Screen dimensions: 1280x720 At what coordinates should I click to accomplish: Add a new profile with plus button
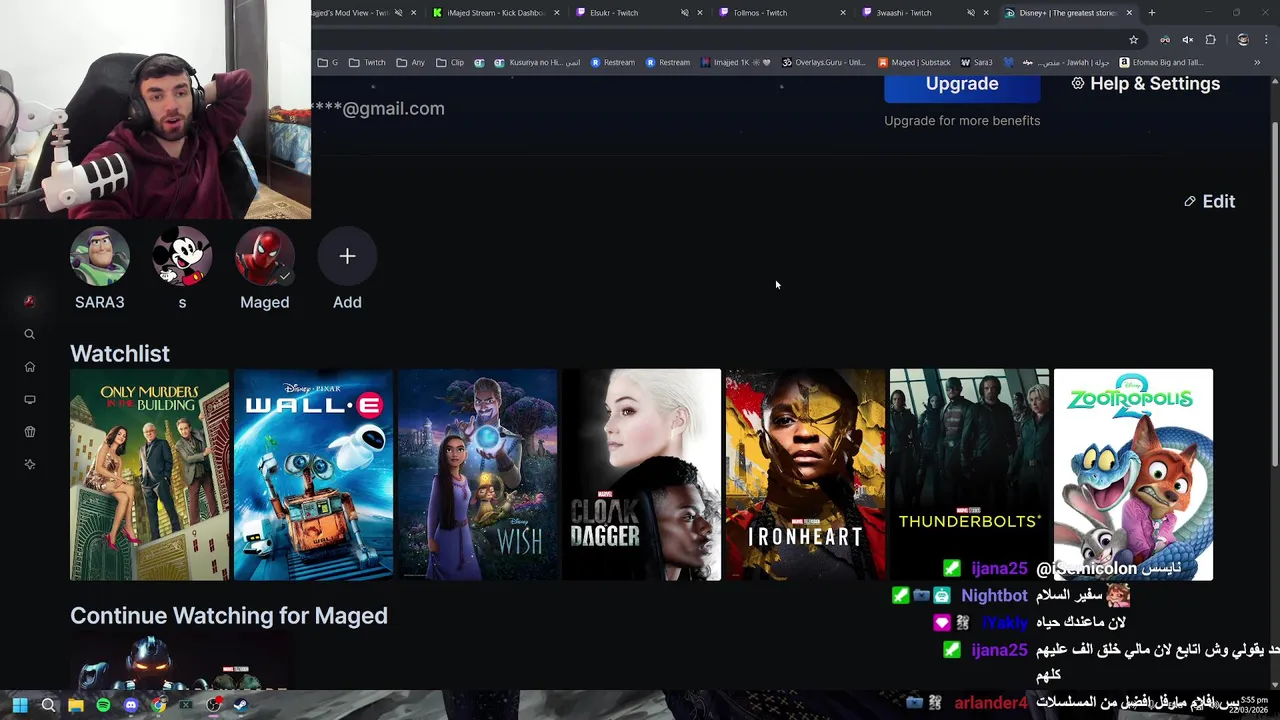[x=347, y=257]
